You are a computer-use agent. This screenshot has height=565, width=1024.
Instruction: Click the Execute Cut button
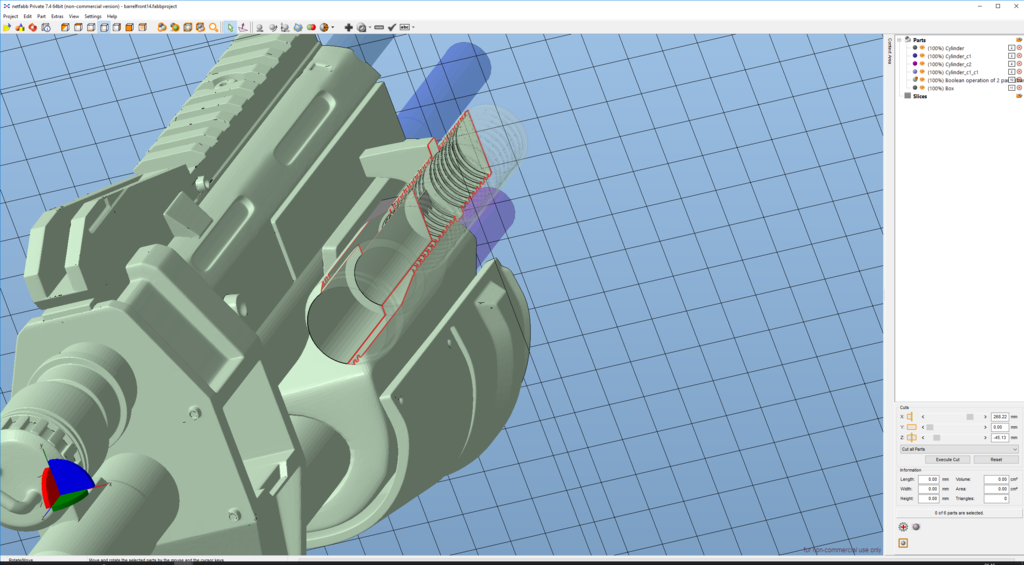[948, 459]
